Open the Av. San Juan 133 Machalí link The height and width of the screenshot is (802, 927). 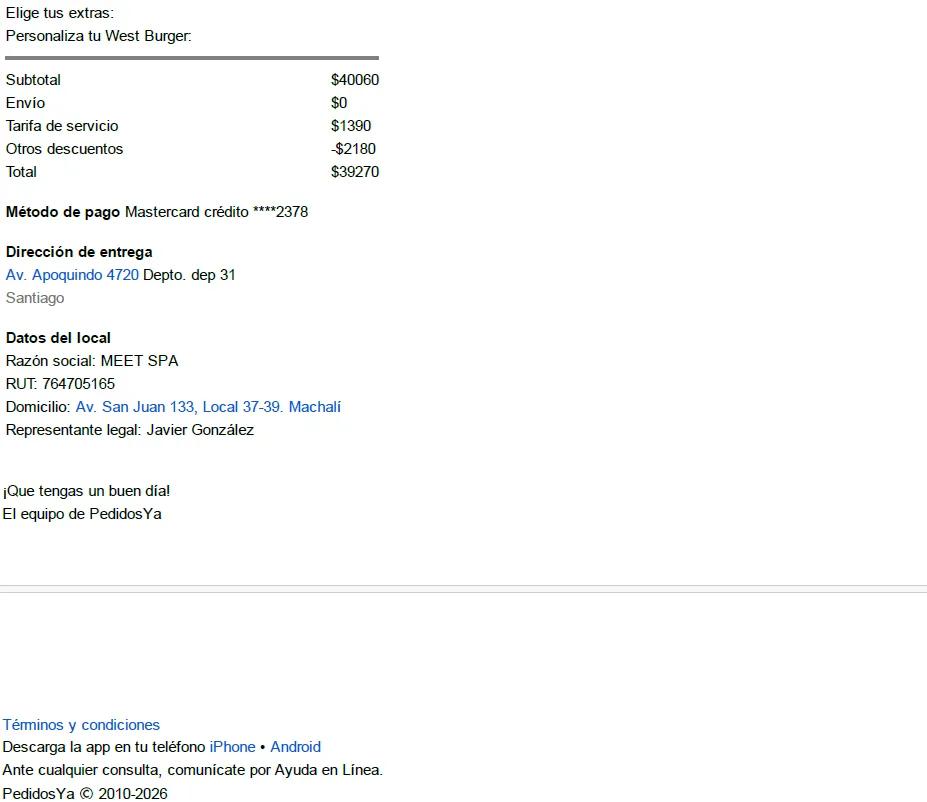pyautogui.click(x=208, y=407)
